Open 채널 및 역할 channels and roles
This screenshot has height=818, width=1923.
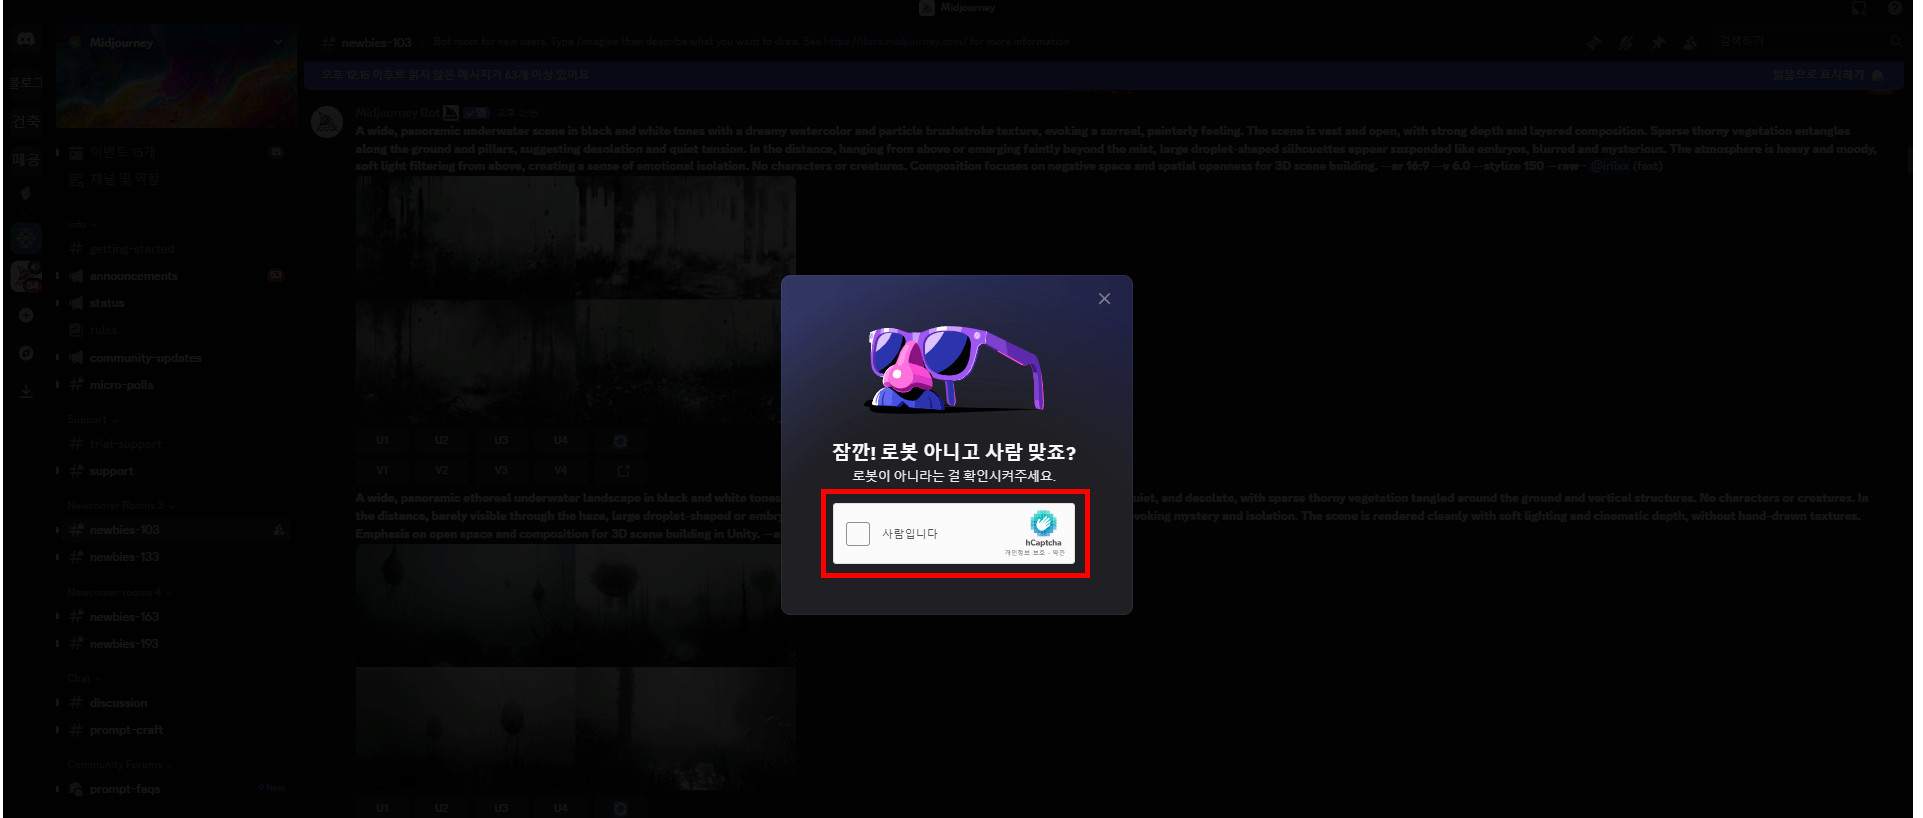click(x=176, y=179)
